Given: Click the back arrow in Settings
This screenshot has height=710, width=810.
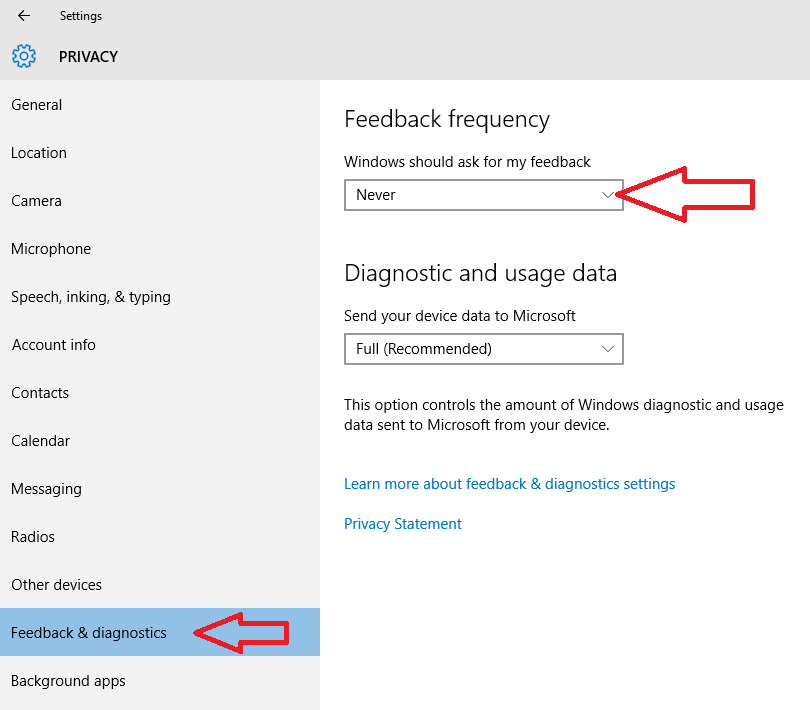Looking at the screenshot, I should click(24, 16).
